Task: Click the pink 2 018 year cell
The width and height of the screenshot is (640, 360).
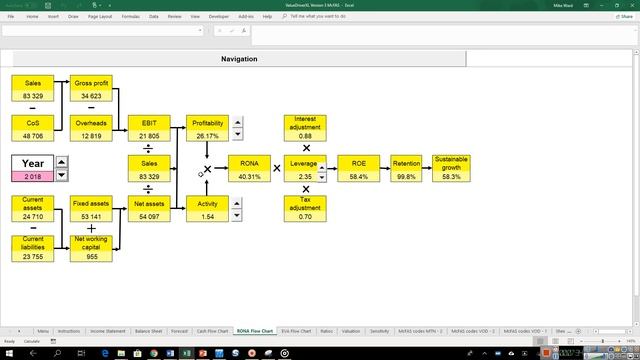Action: click(x=33, y=176)
